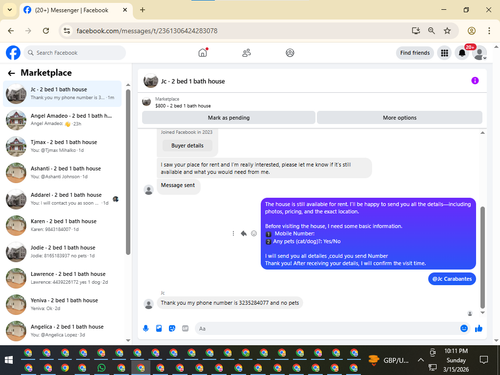
Task: Open Karen conversation
Action: (x=62, y=225)
